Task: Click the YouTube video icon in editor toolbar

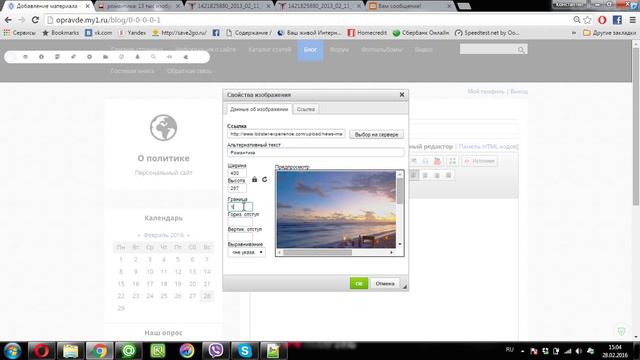Action: point(437,161)
